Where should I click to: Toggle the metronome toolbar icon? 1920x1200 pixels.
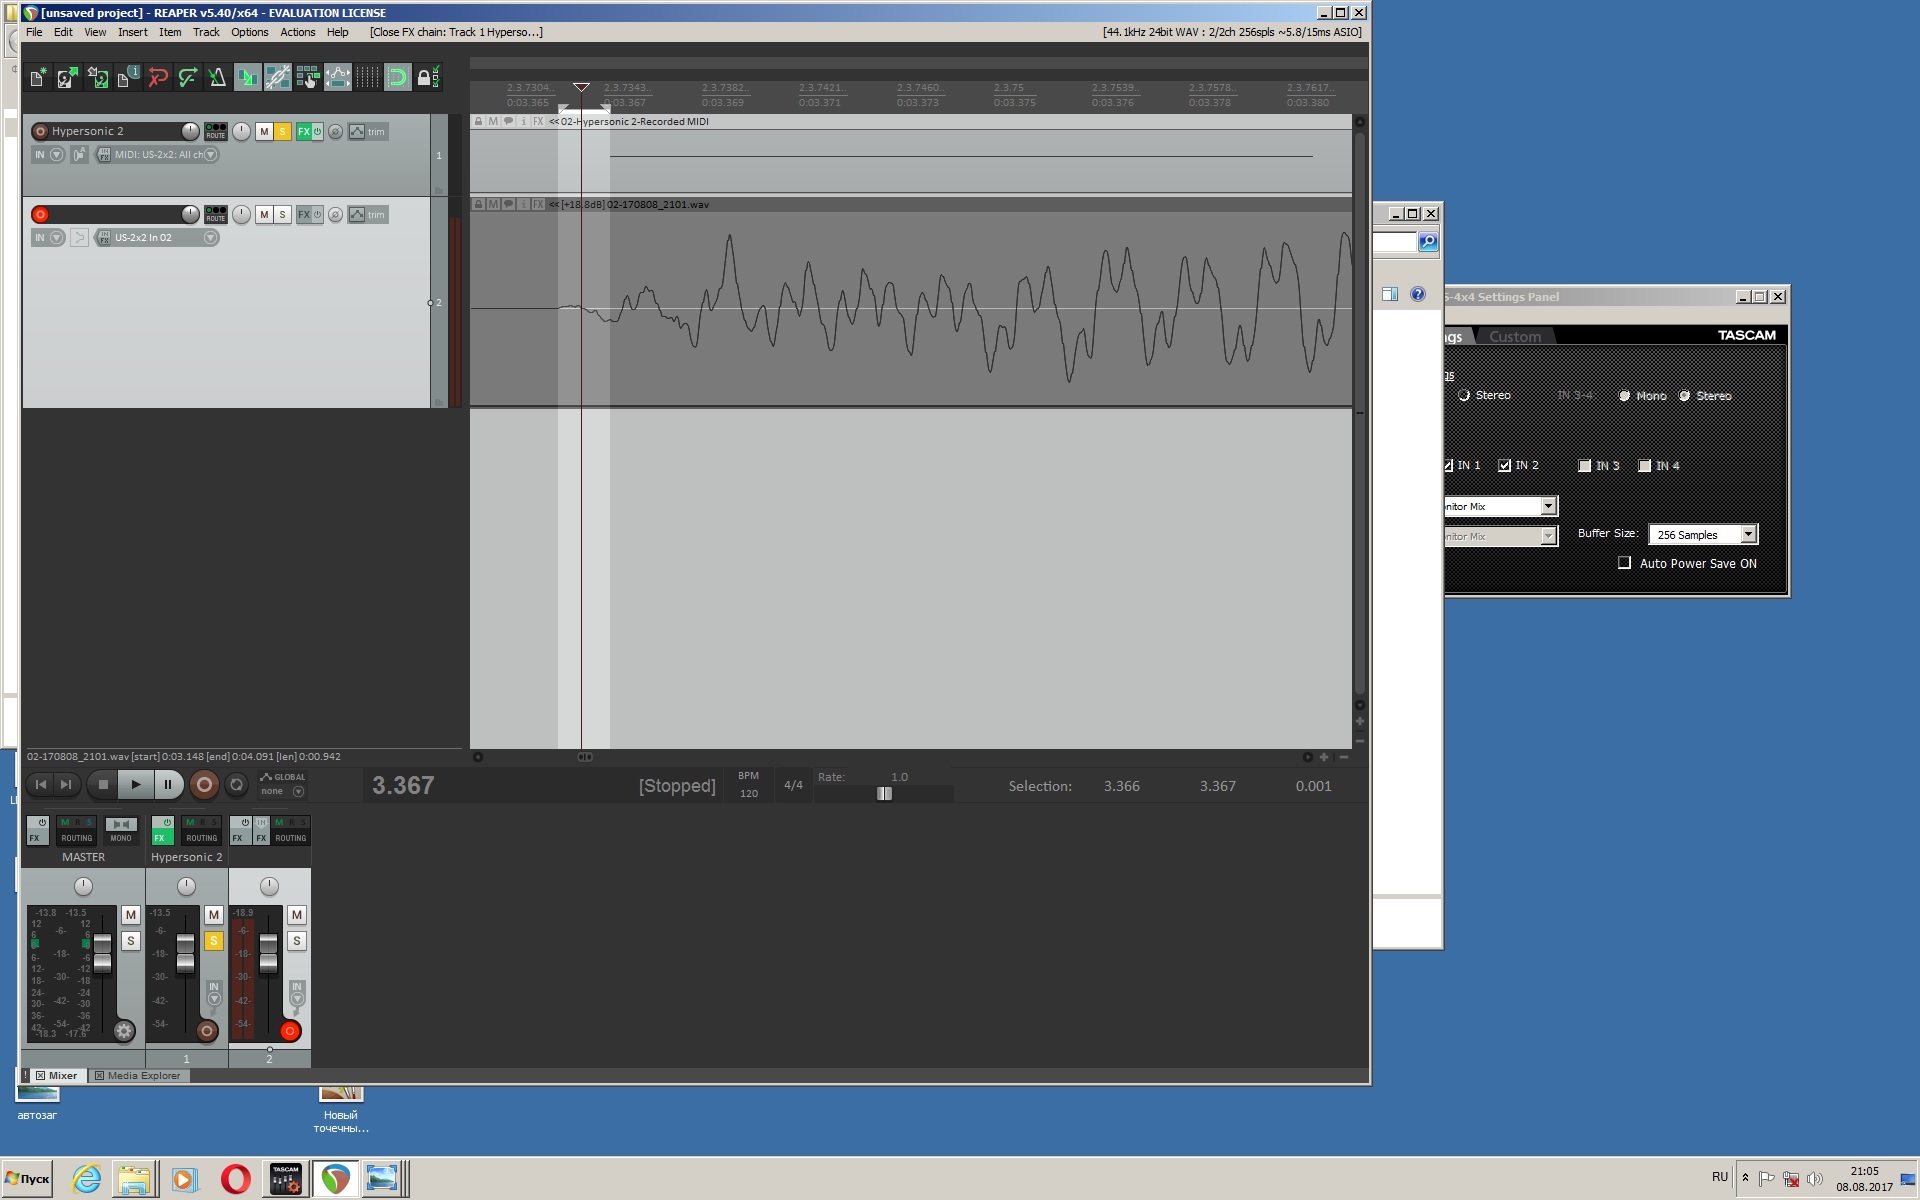coord(217,77)
